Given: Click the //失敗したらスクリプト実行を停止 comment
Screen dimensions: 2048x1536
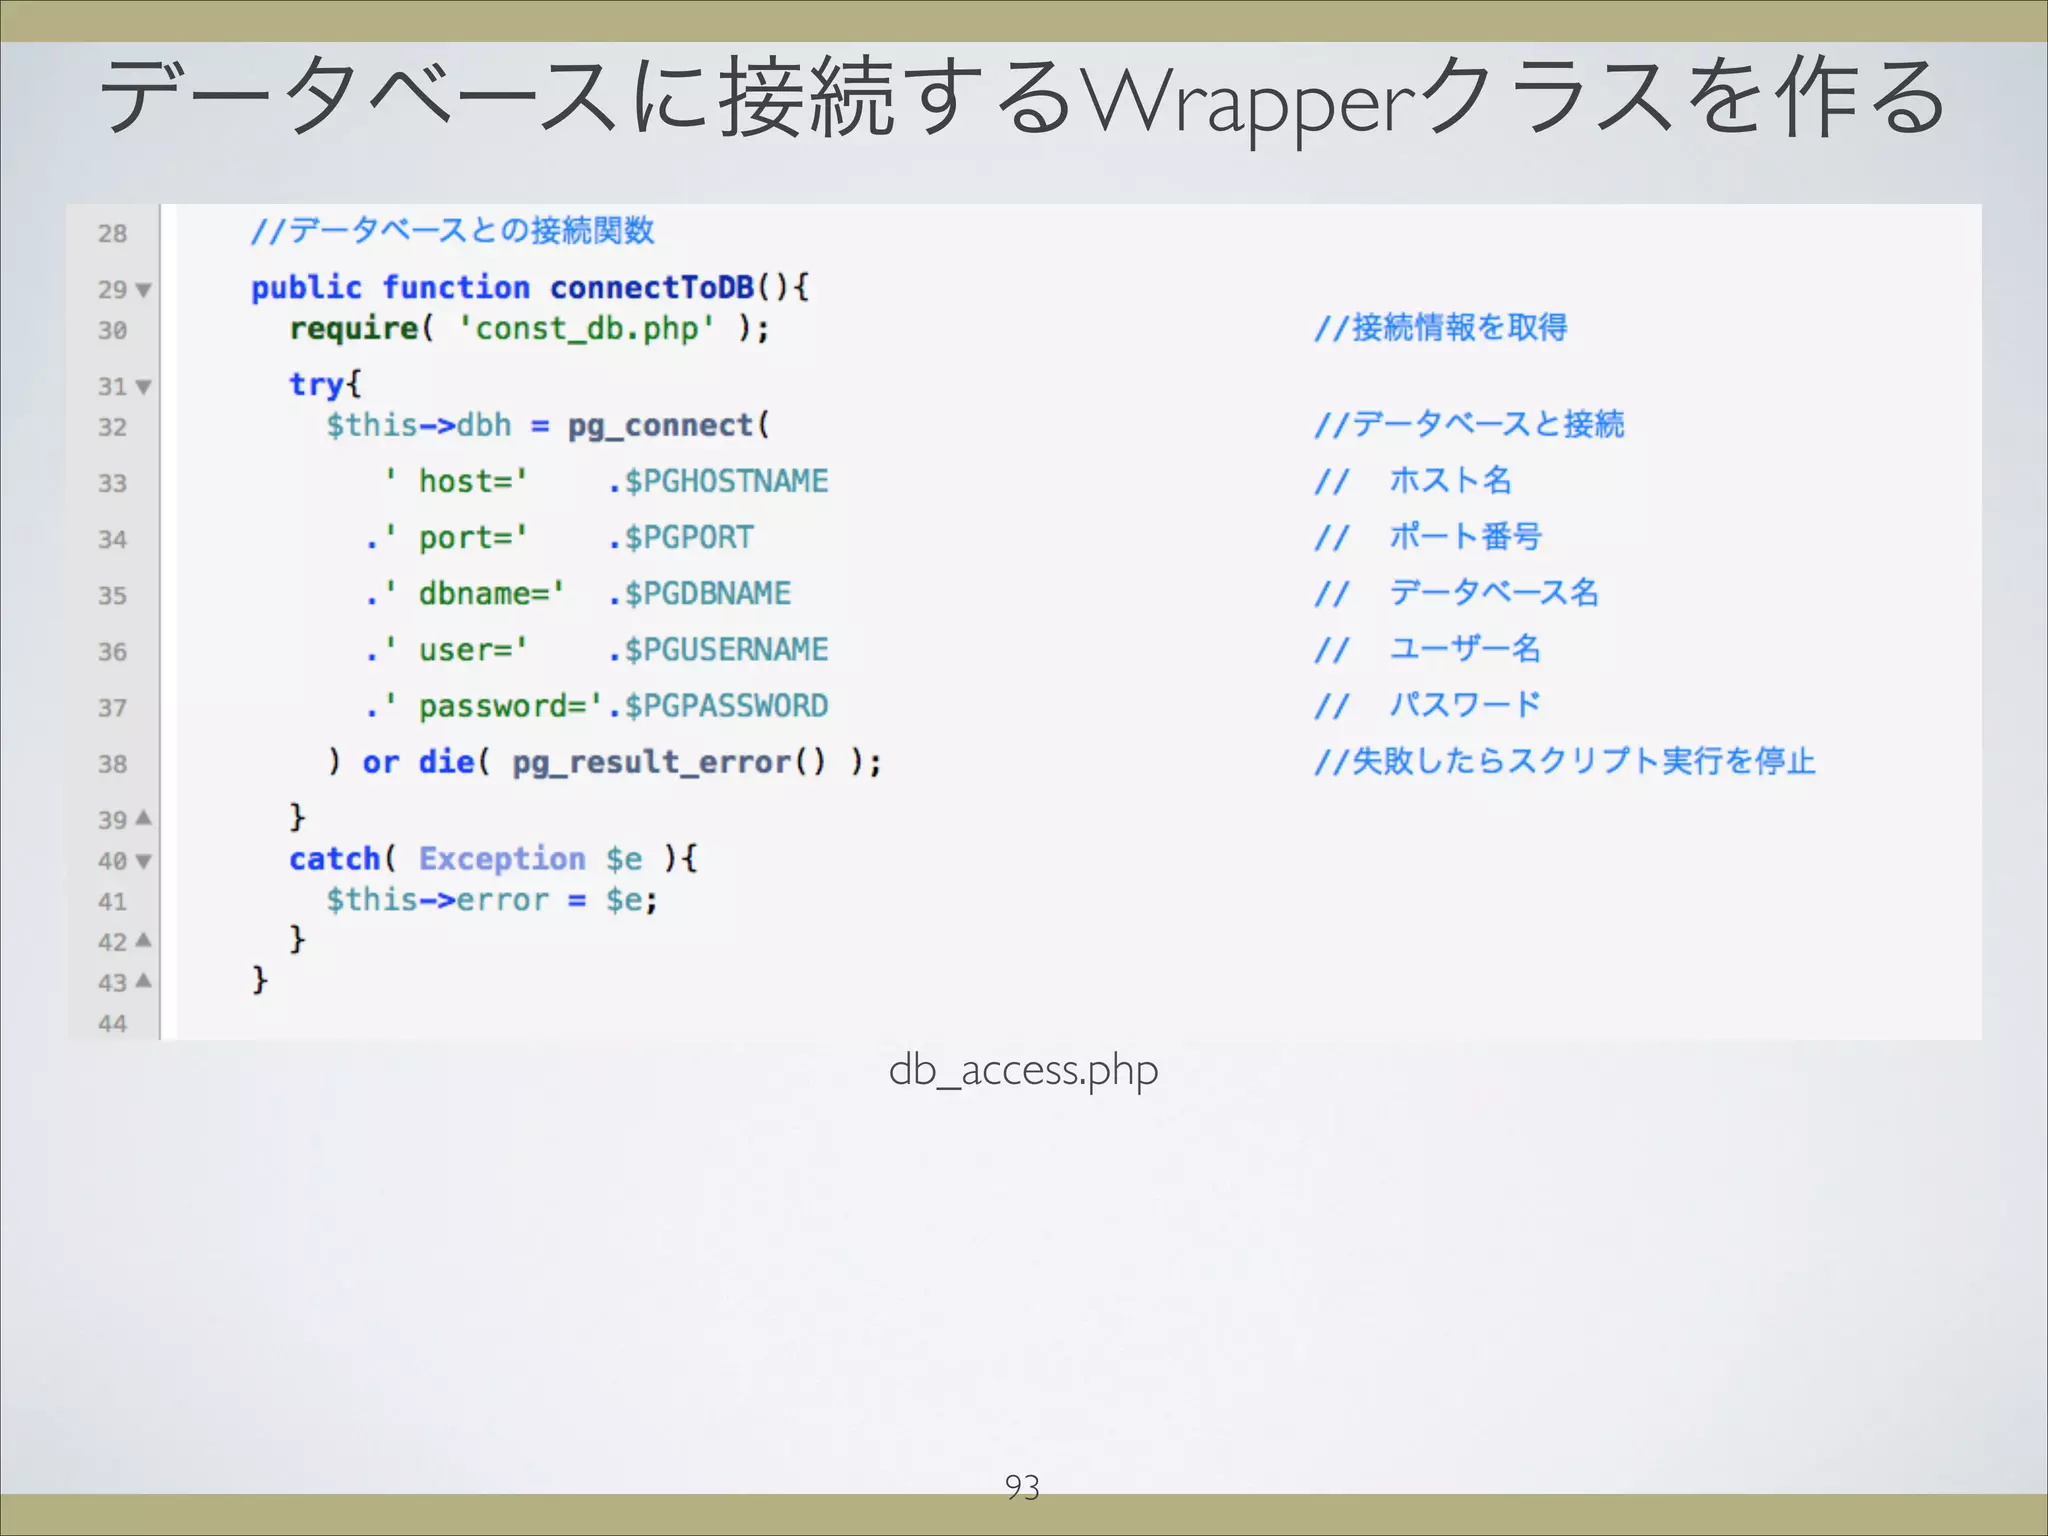Looking at the screenshot, I should [1565, 761].
